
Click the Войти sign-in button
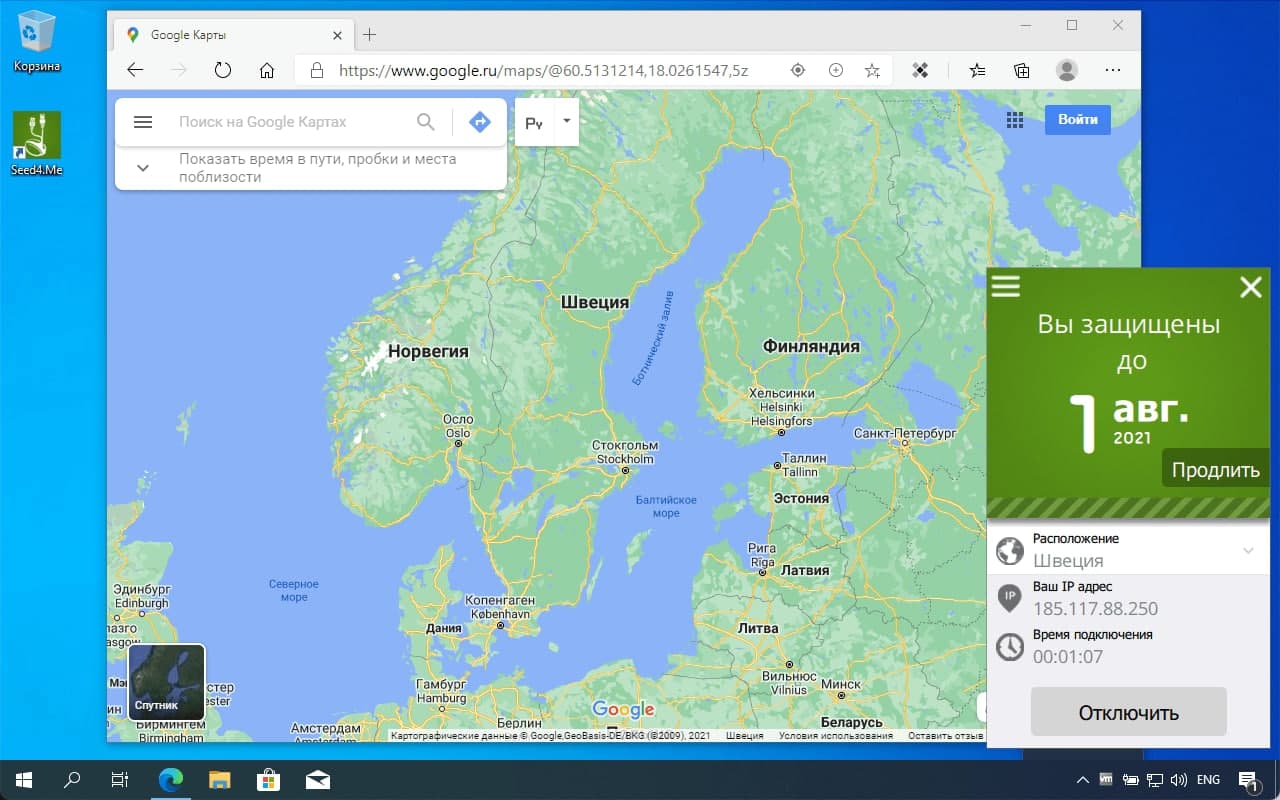pyautogui.click(x=1078, y=120)
